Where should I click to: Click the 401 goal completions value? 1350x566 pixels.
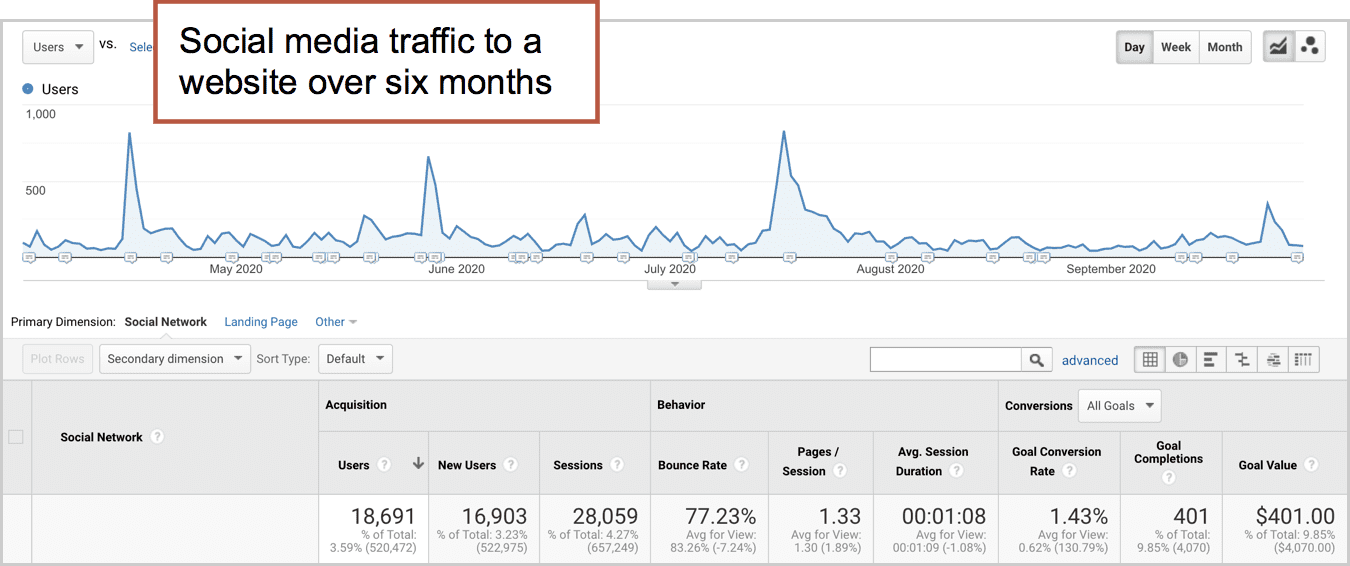coord(1191,516)
